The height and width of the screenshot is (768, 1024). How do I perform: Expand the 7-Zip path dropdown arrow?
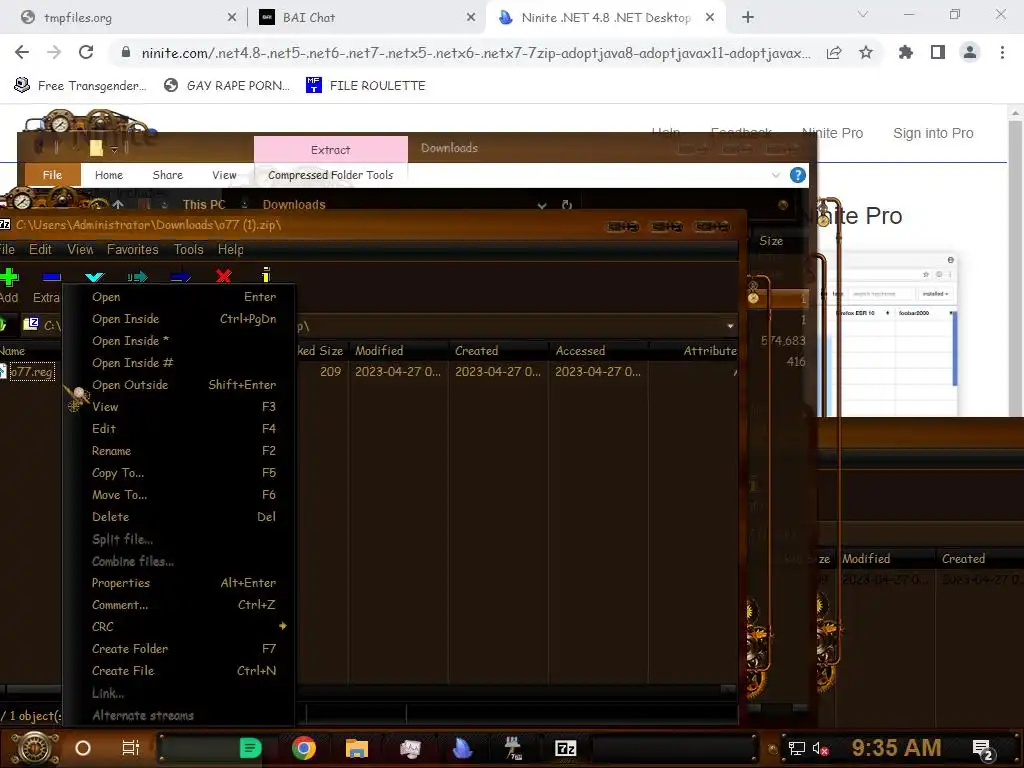tap(729, 325)
